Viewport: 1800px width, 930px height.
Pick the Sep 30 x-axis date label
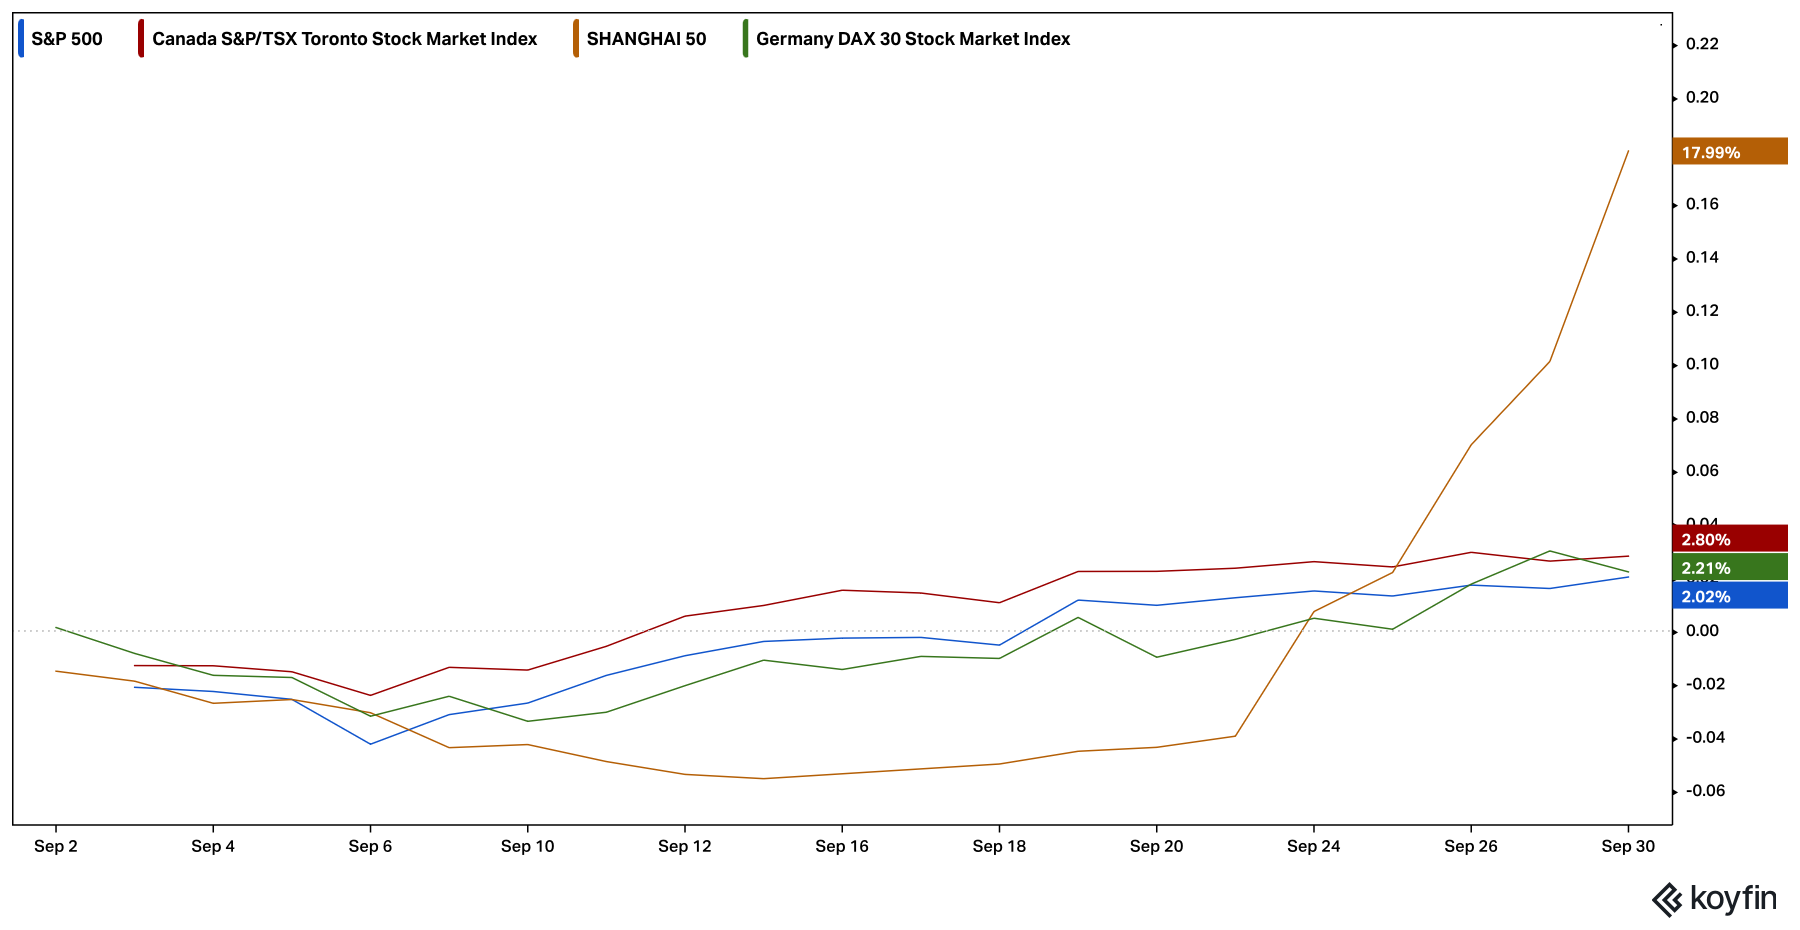point(1628,846)
